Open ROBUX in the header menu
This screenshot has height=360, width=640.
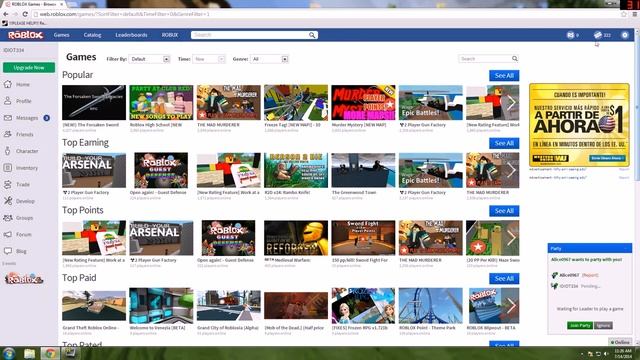click(170, 35)
